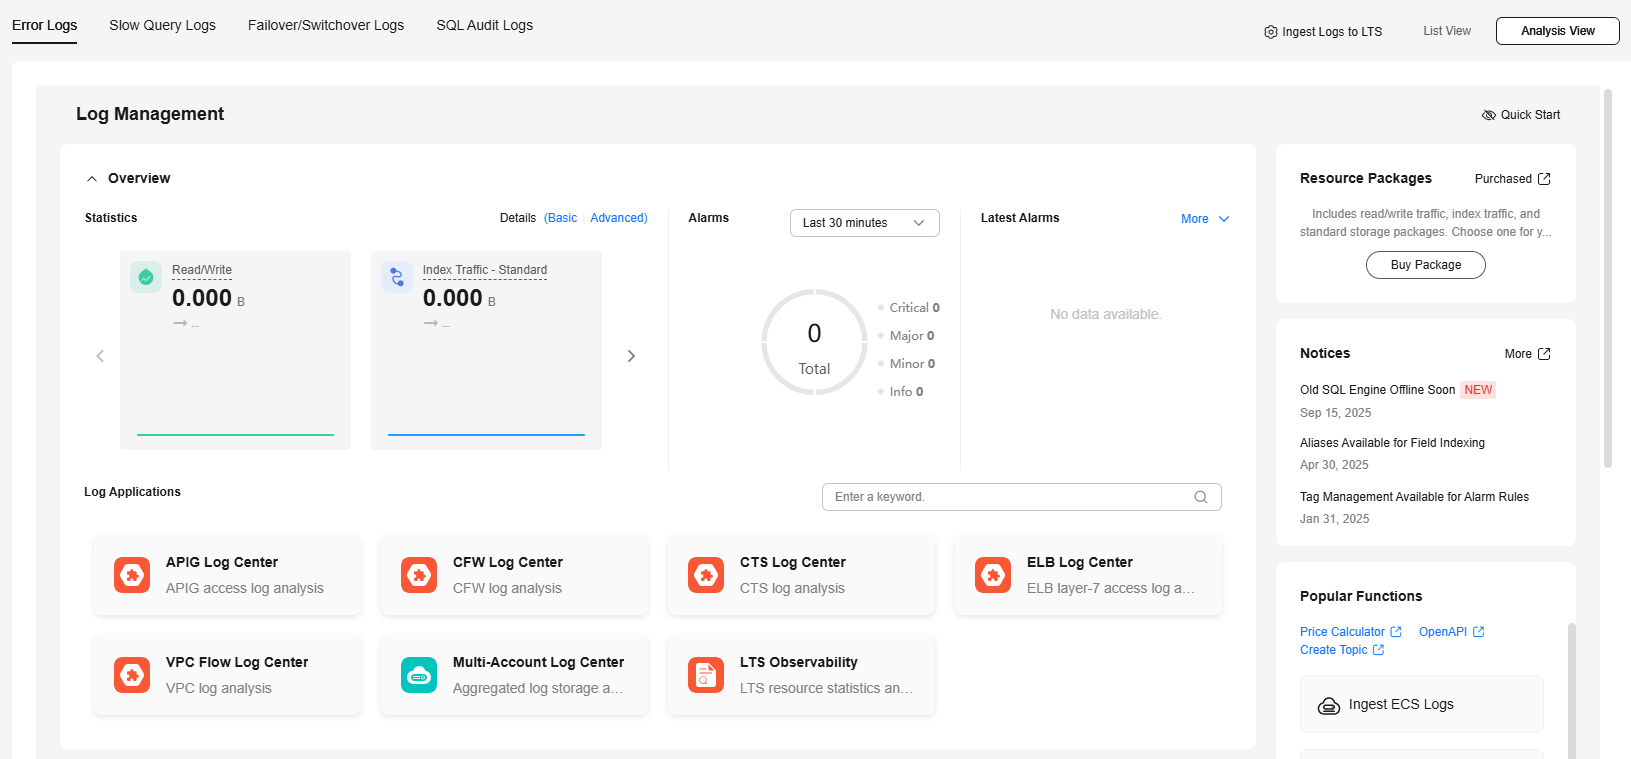Click the Buy Package button
Image resolution: width=1631 pixels, height=759 pixels.
pos(1425,265)
